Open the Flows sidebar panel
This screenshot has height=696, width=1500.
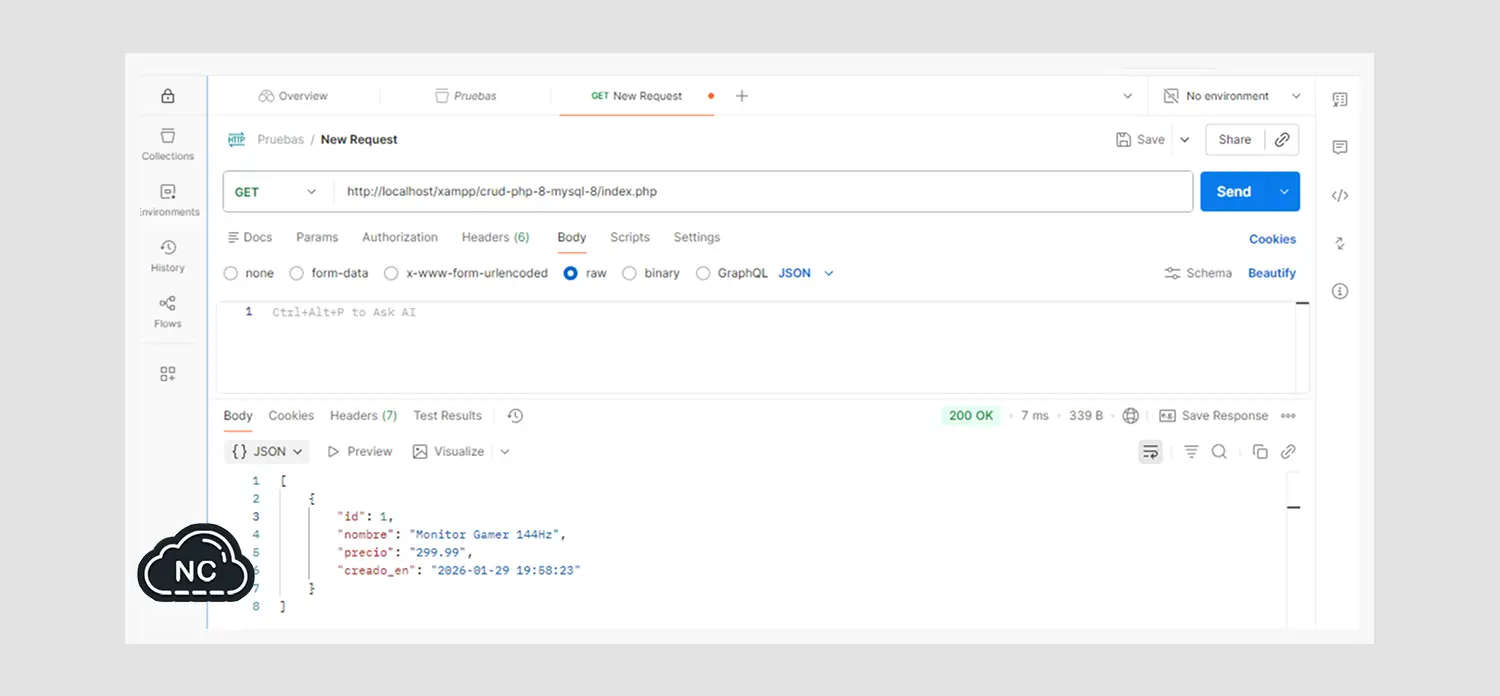[167, 312]
